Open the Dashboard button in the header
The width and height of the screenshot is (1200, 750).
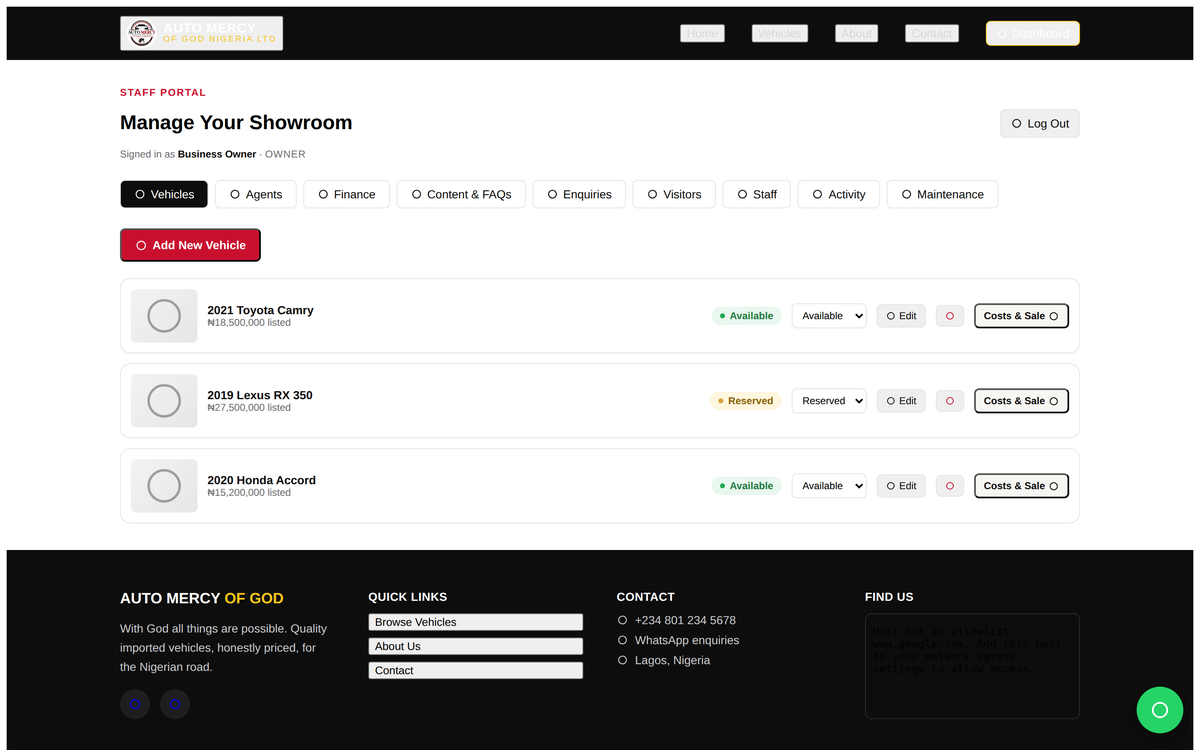[1033, 33]
